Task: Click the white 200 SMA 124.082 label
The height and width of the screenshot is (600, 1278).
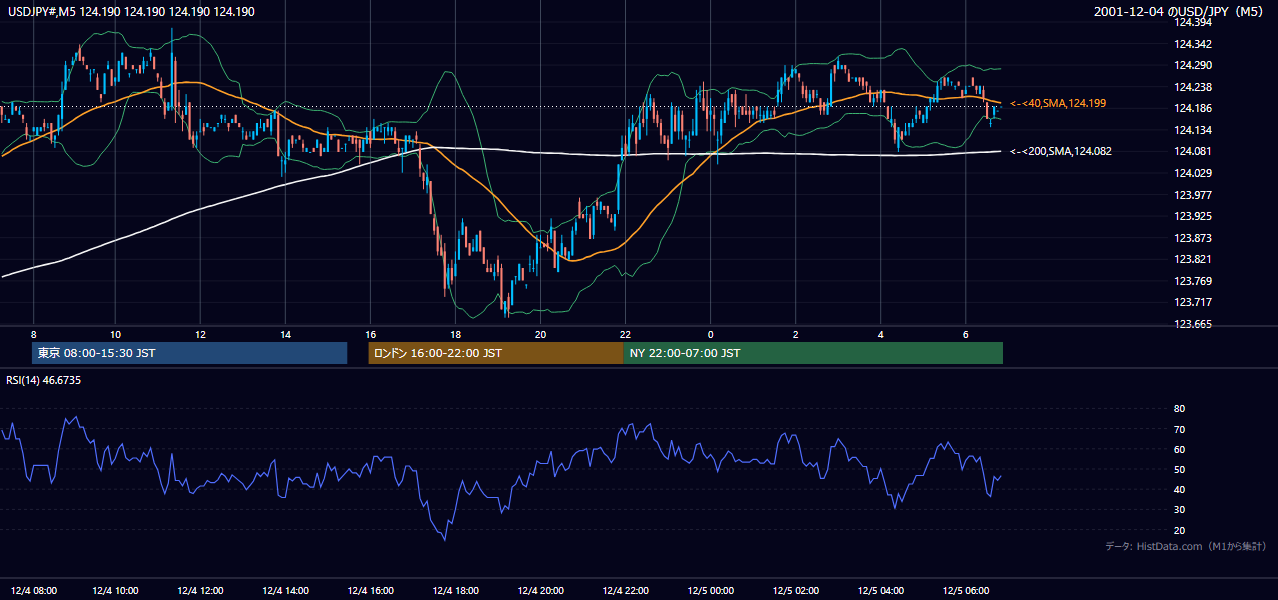Action: 1061,151
